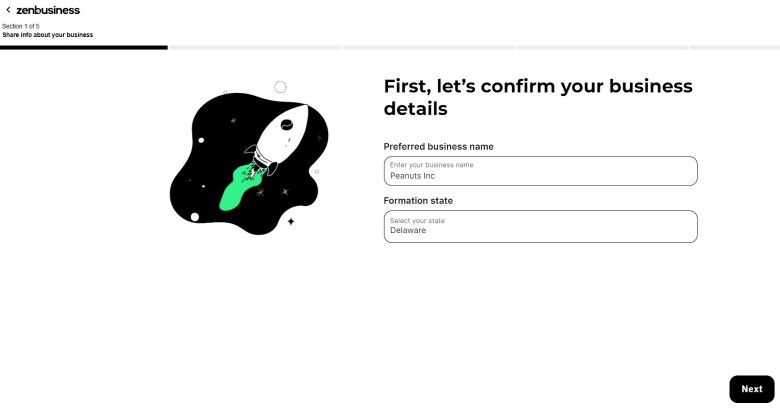
Task: Click the filled first progress bar segment
Action: click(84, 48)
